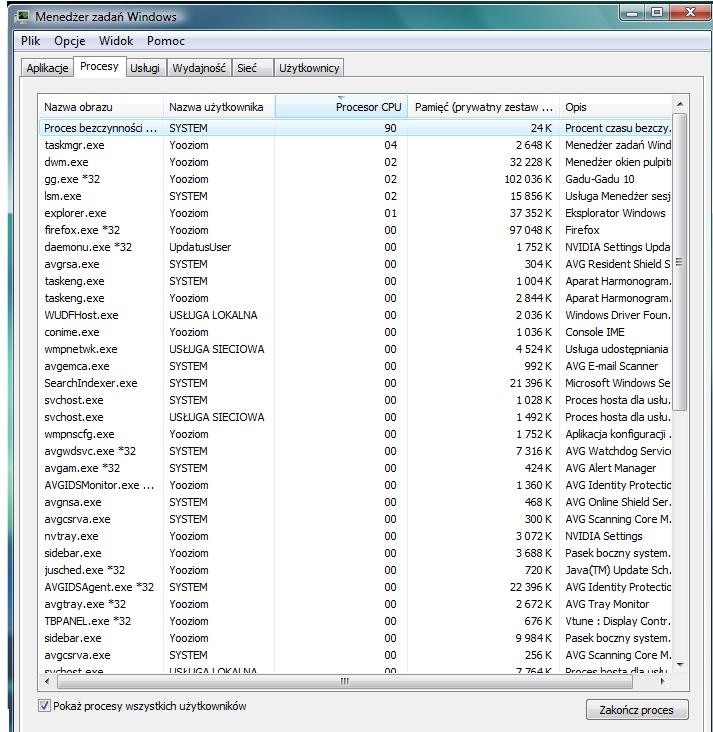This screenshot has width=713, height=732.
Task: Select the 'jusched.exe *32' process
Action: tap(356, 570)
